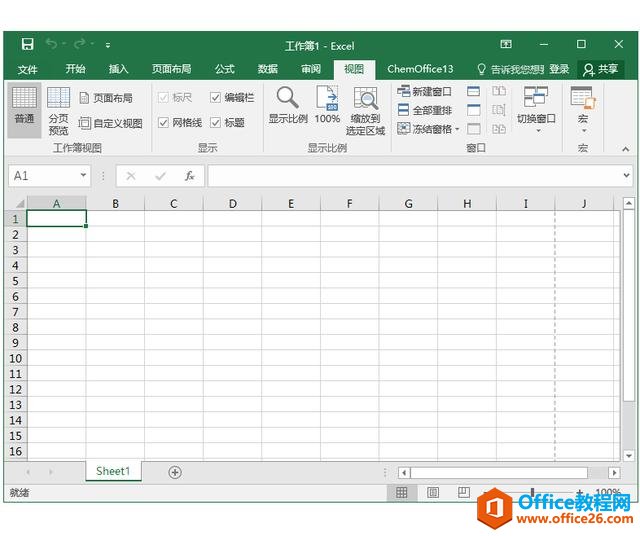The width and height of the screenshot is (640, 536).
Task: Click the 隐藏 hide window icon
Action: (x=473, y=110)
